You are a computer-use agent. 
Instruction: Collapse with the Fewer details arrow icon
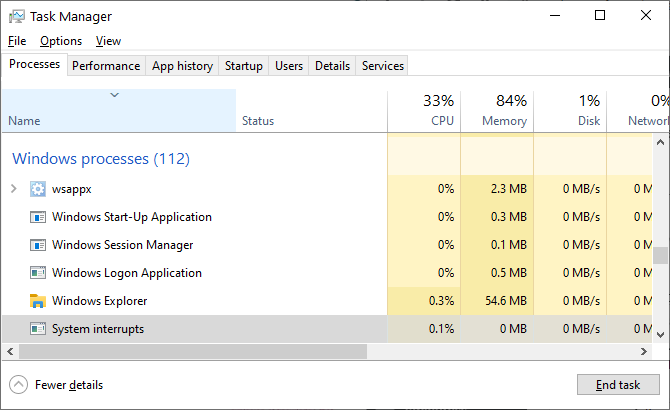coord(19,385)
